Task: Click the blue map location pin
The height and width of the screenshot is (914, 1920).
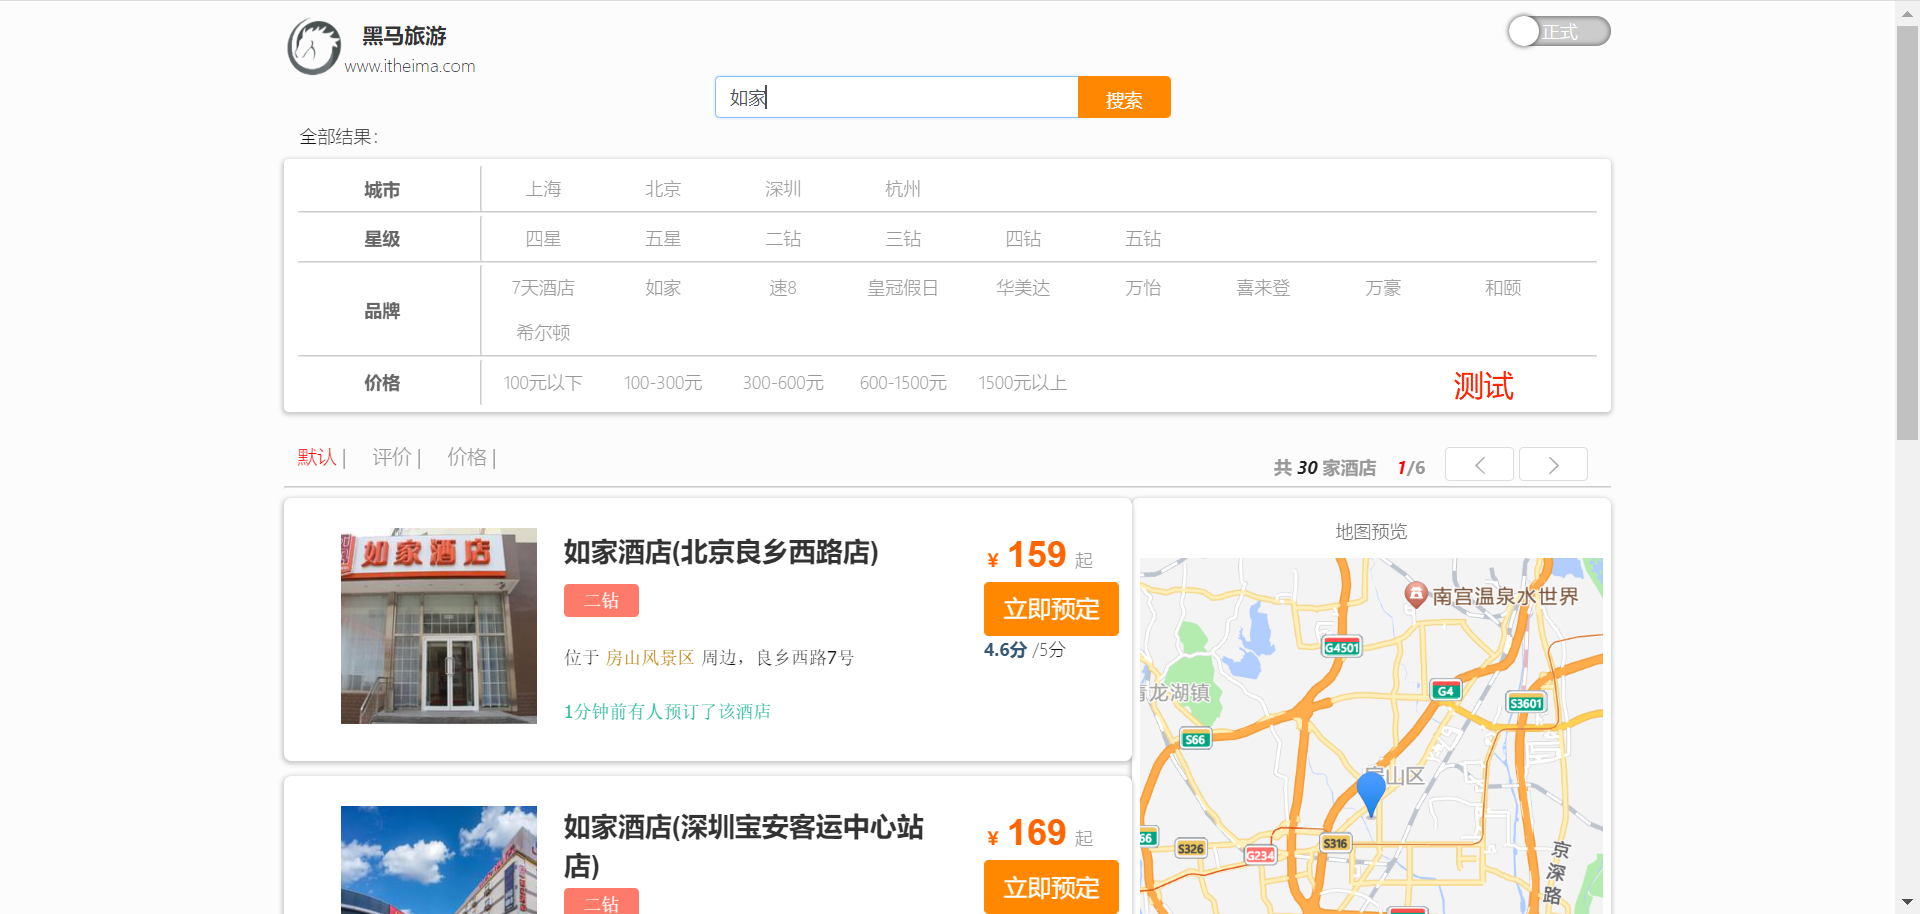Action: click(x=1371, y=794)
